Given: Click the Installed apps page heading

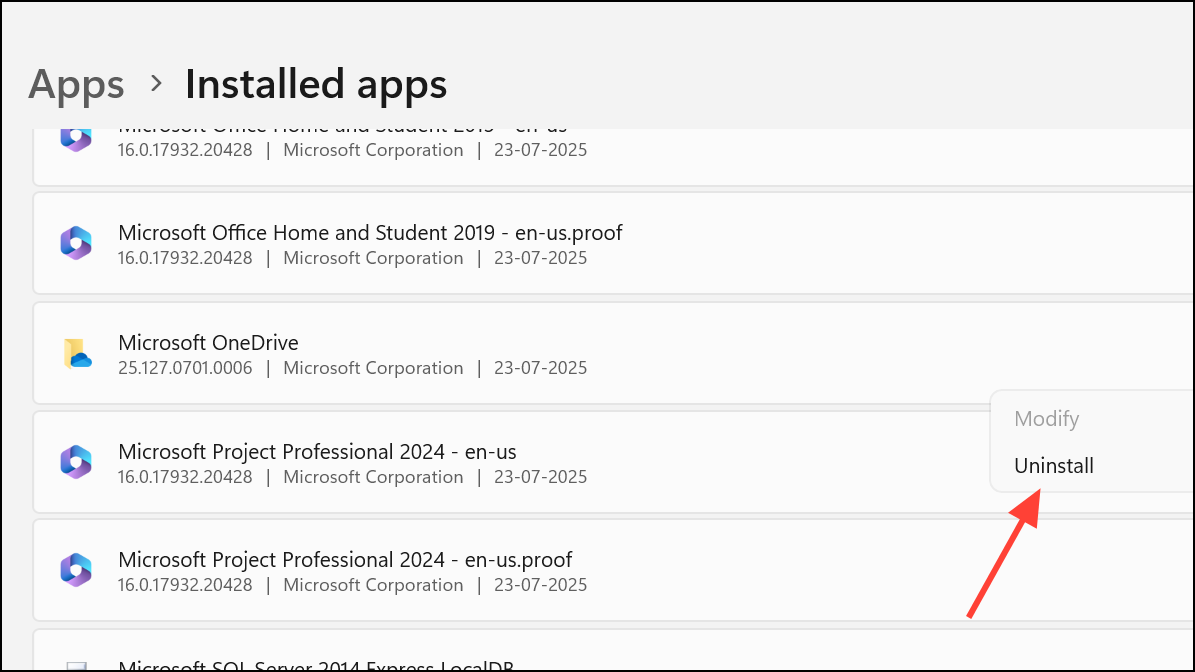Looking at the screenshot, I should coord(316,84).
